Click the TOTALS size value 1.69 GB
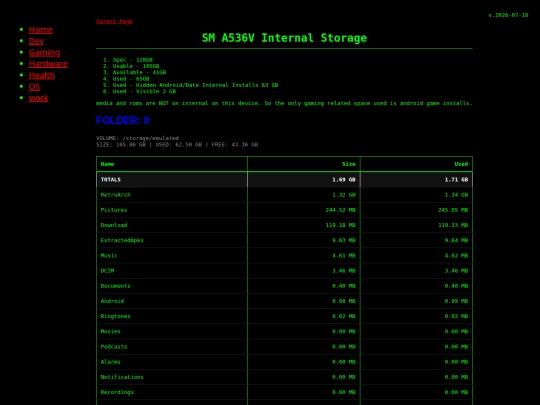 pyautogui.click(x=344, y=179)
